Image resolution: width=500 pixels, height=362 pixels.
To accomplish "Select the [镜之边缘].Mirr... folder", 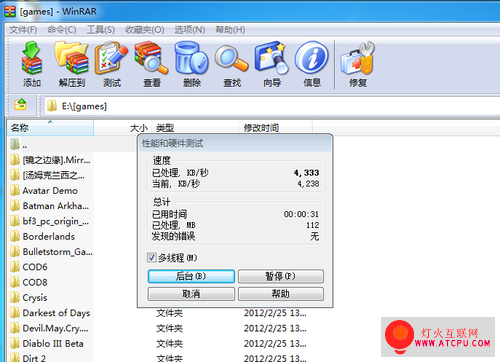I will click(50, 160).
